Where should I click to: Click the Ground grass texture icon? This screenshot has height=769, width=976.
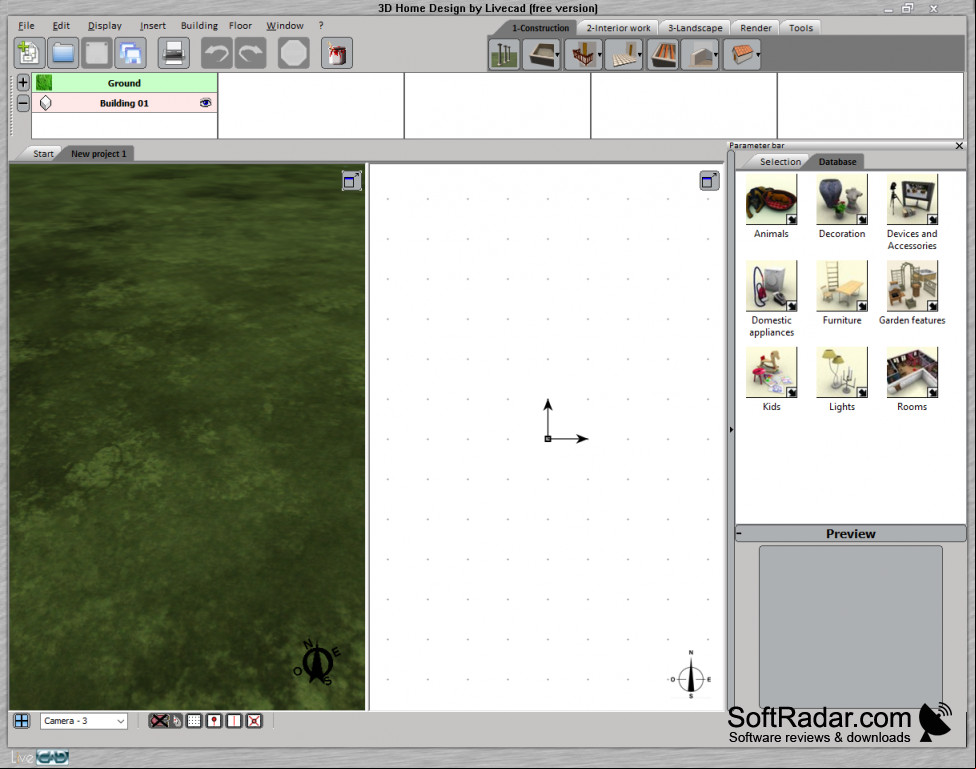click(44, 83)
